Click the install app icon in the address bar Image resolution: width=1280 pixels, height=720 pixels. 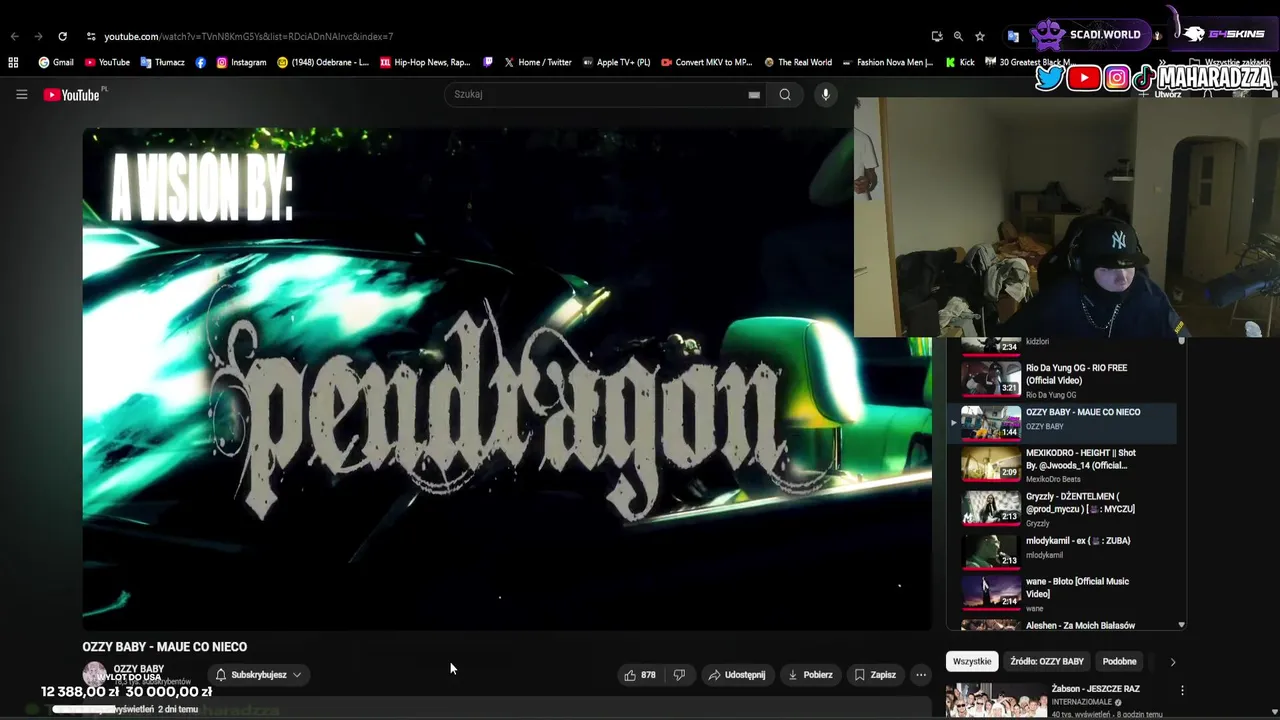[937, 36]
